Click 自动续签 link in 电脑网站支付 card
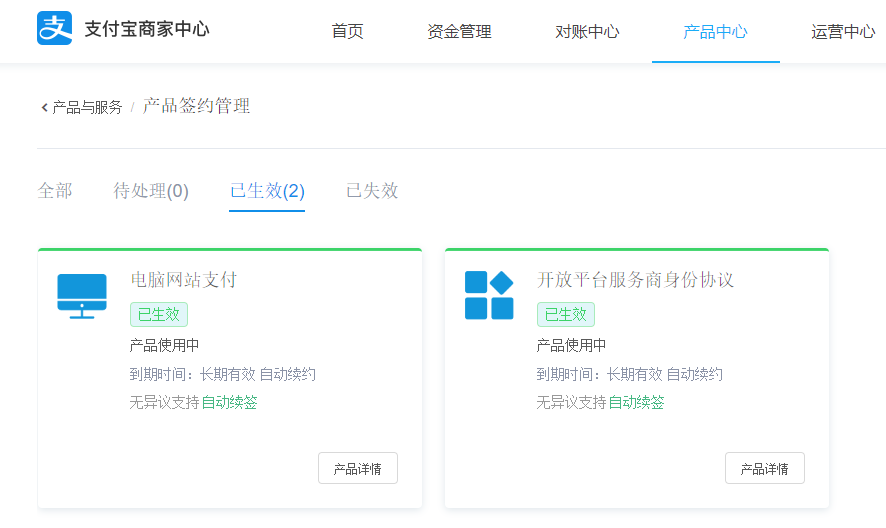Screen dimensions: 886x528 229,403
